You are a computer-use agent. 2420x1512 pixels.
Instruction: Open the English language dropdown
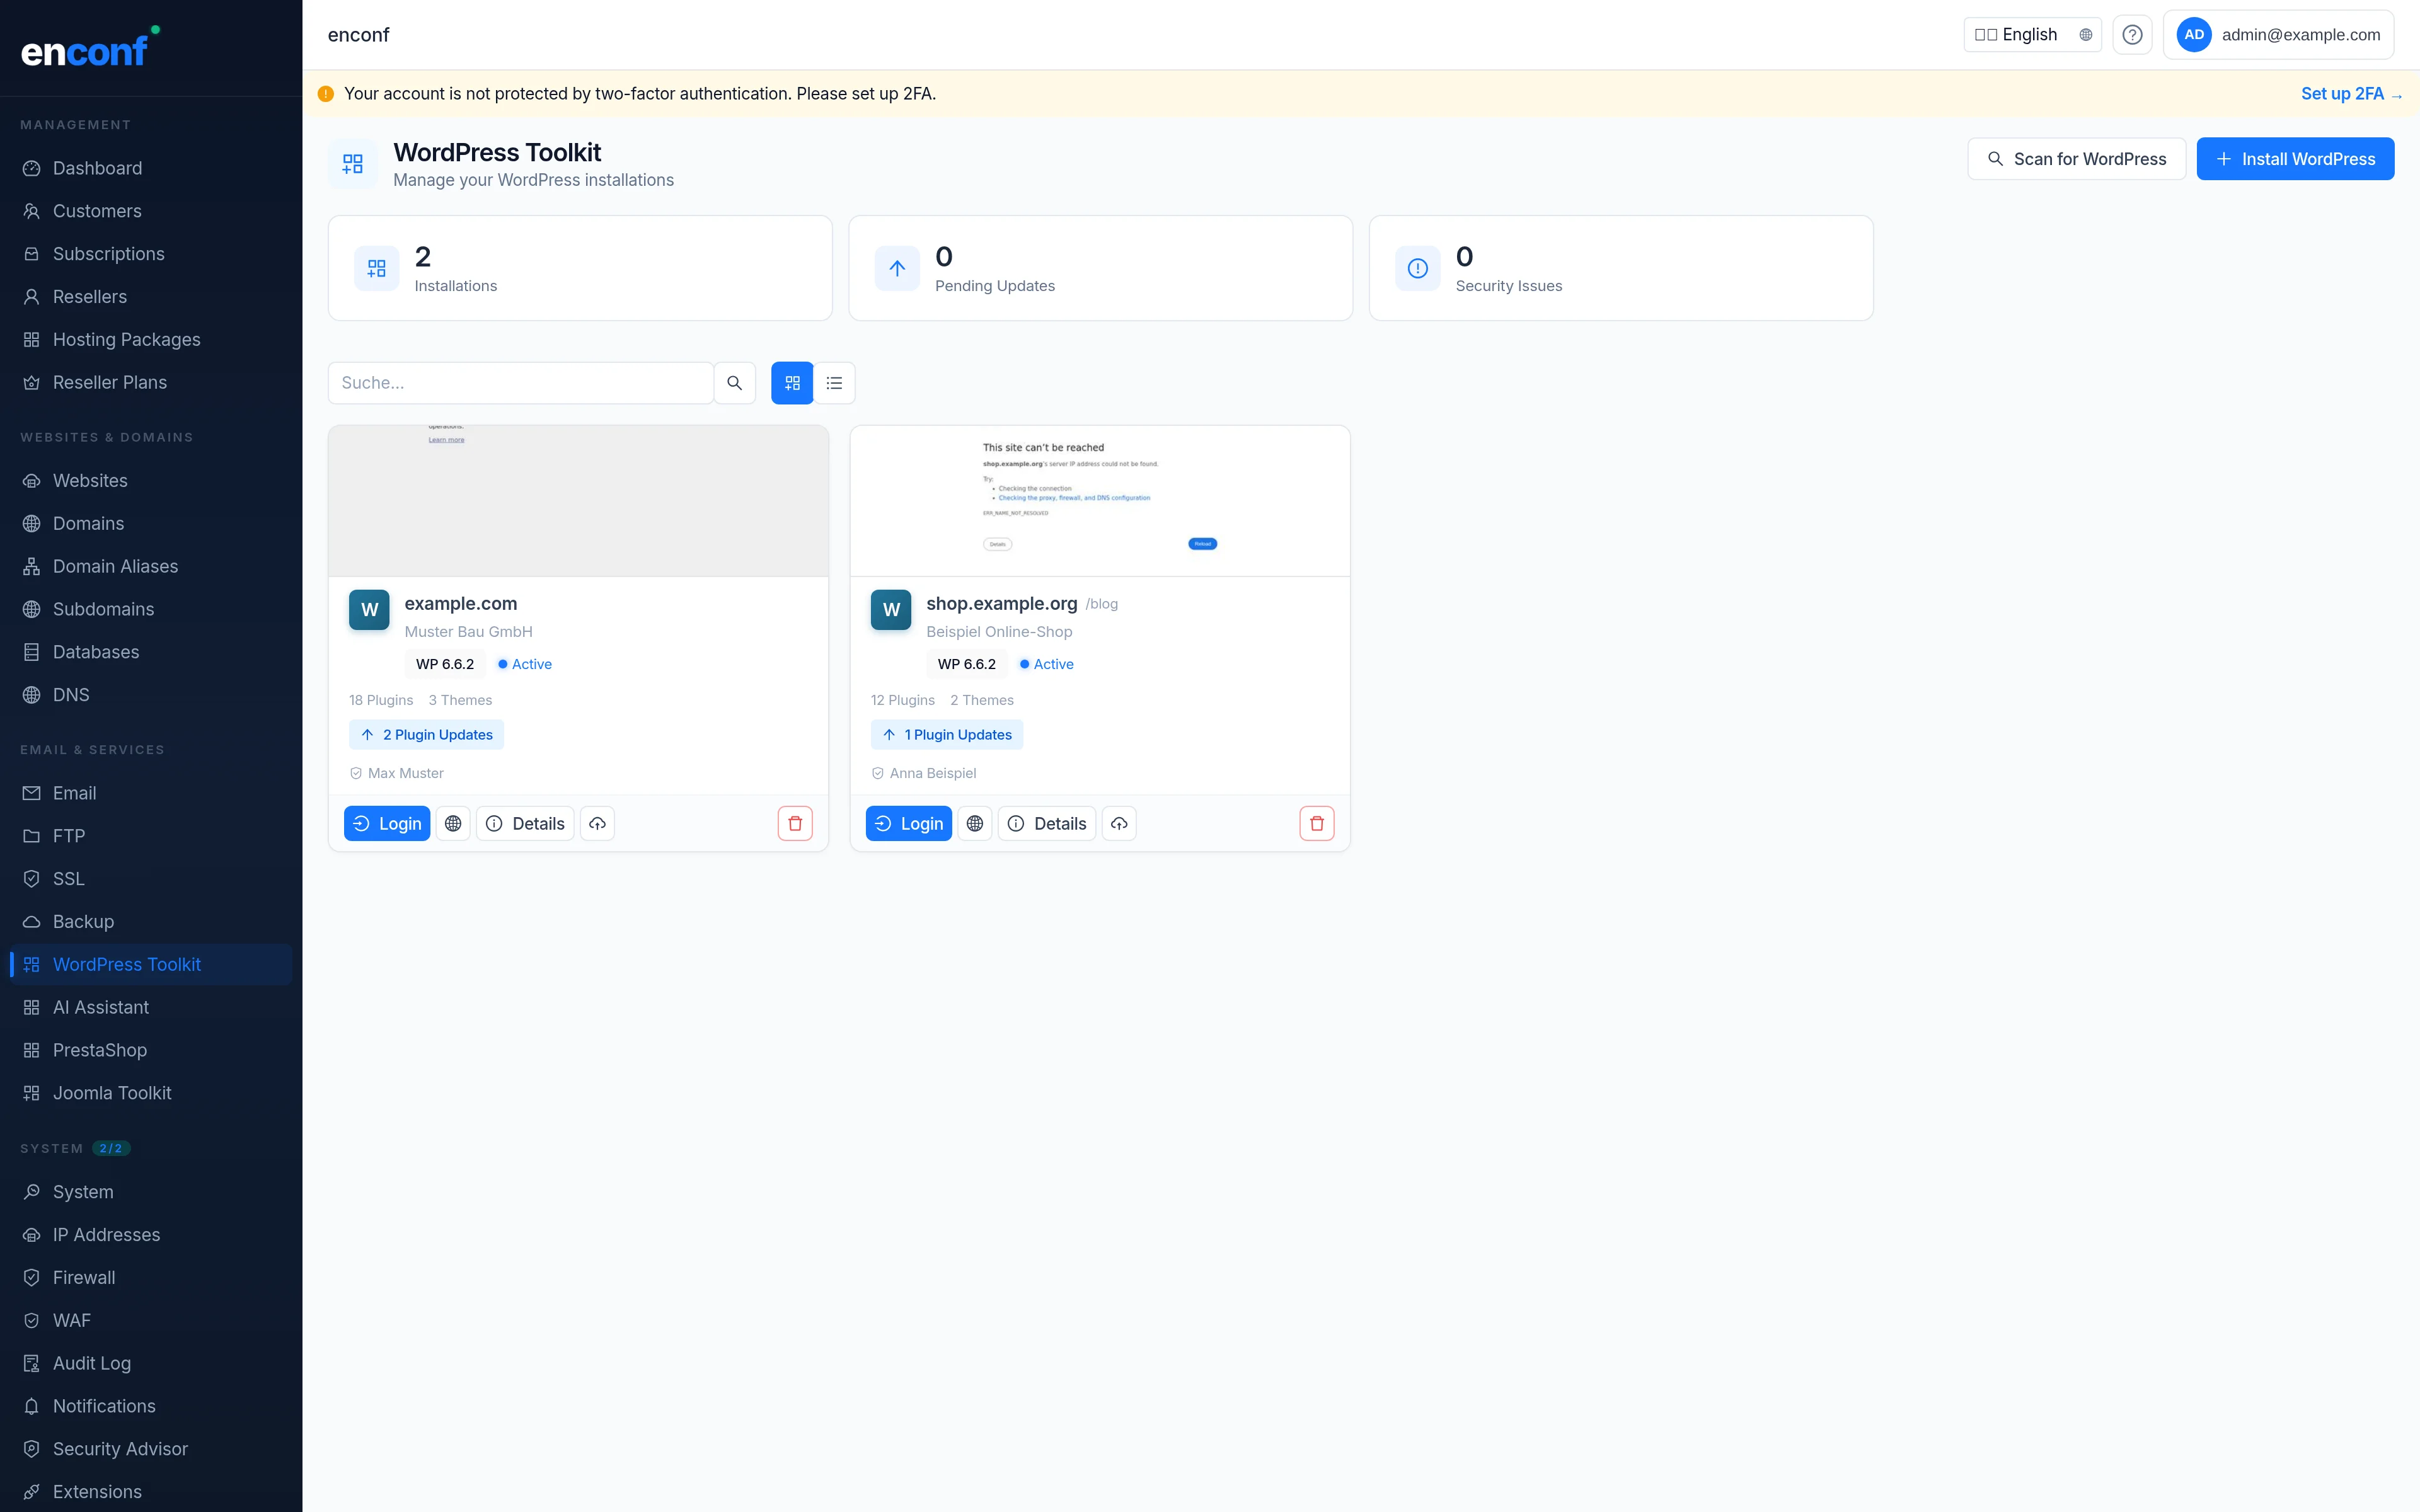tap(2032, 35)
